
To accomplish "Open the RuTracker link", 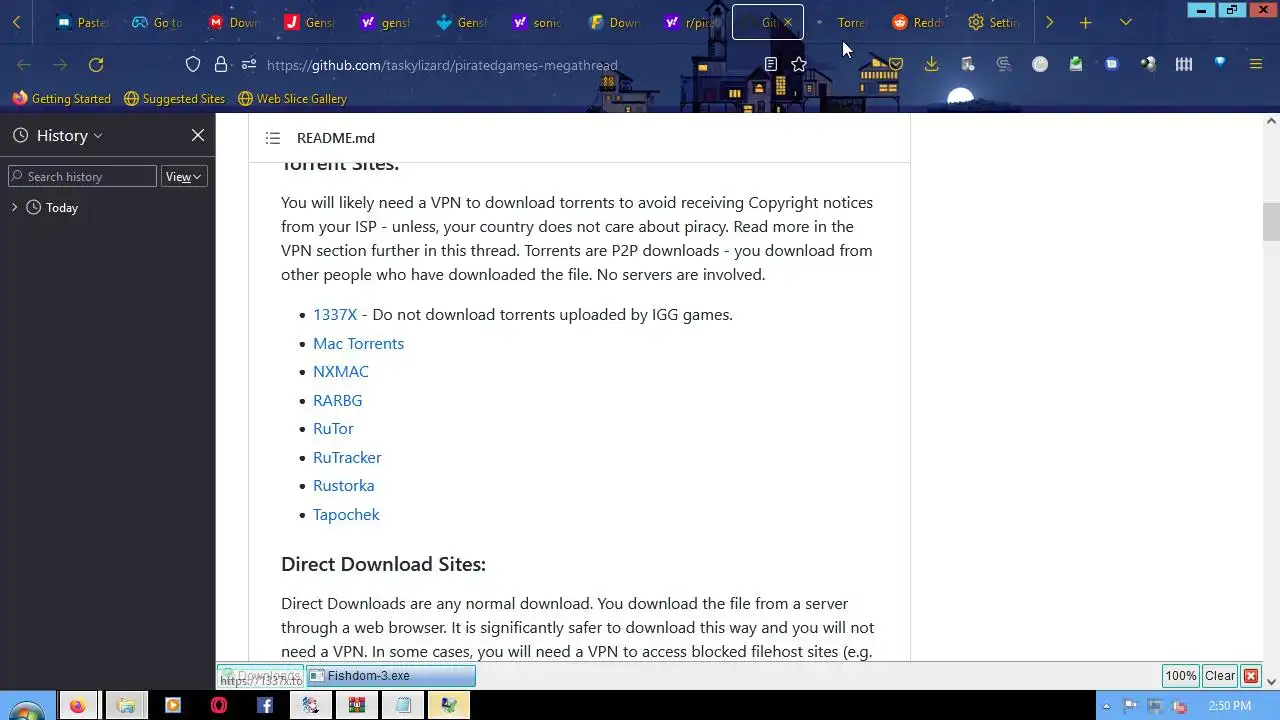I will point(347,457).
